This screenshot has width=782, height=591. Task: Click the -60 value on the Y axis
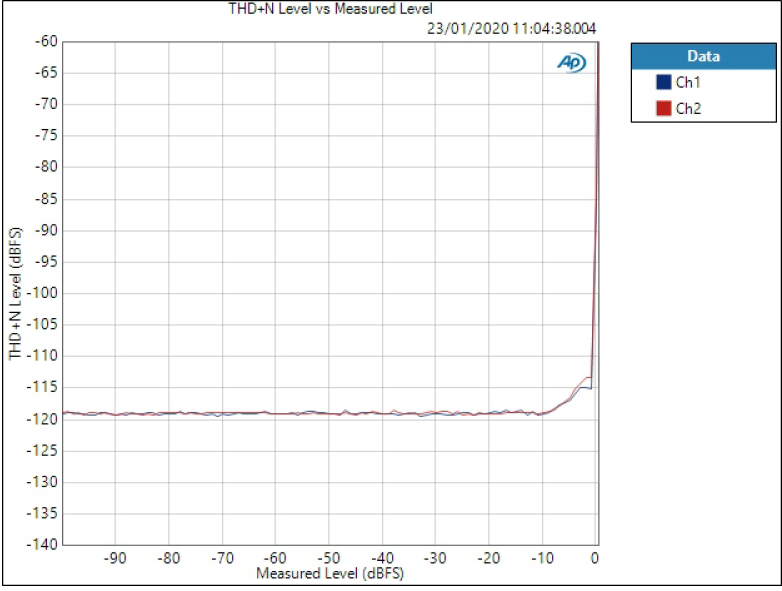point(46,41)
